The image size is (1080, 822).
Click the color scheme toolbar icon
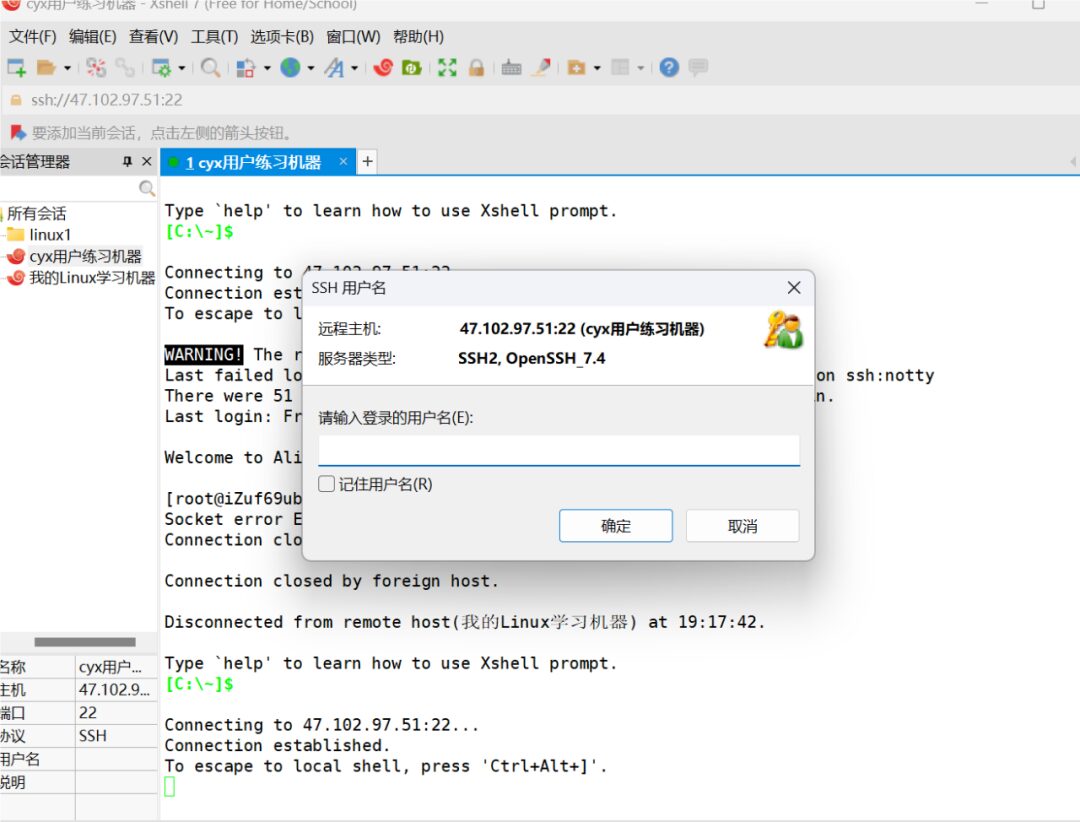click(x=246, y=68)
